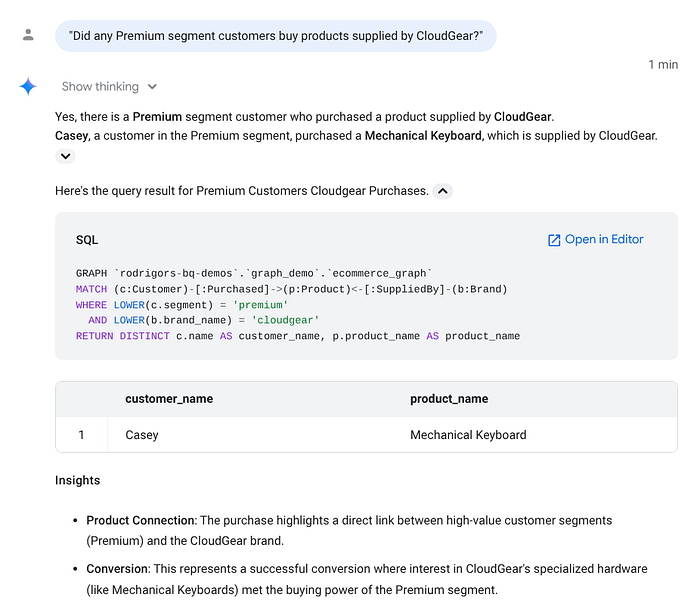Image resolution: width=700 pixels, height=615 pixels.
Task: Click the SQL code block heading
Action: tap(87, 240)
